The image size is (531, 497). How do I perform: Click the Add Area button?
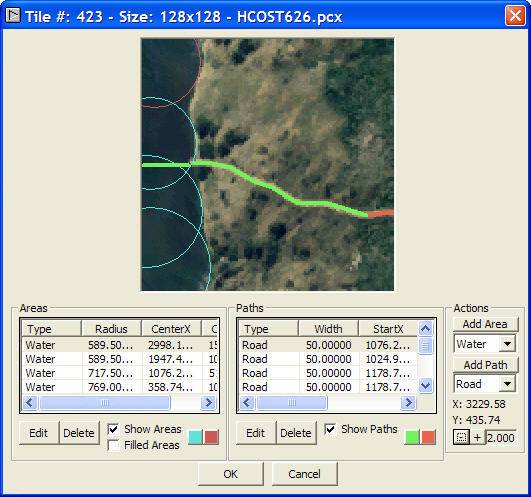click(x=485, y=324)
